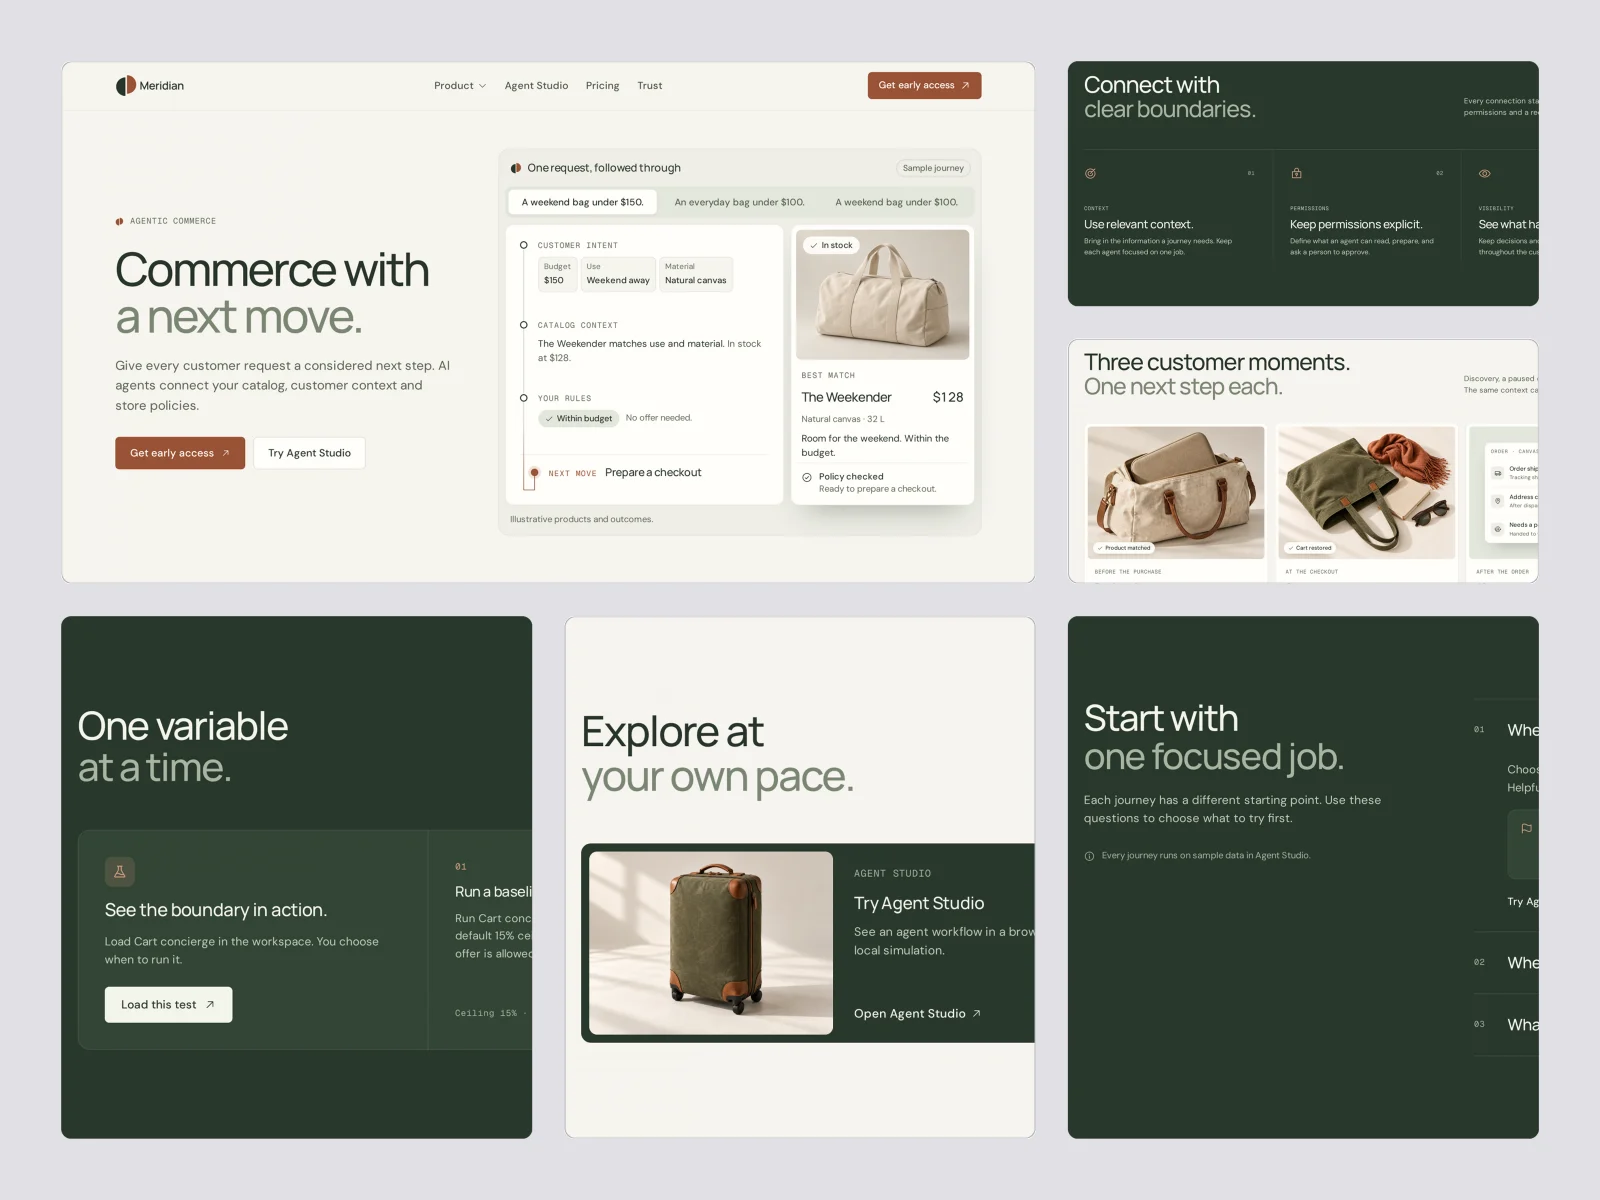Click 'The Weekender' product title
The height and width of the screenshot is (1200, 1600).
pyautogui.click(x=846, y=397)
